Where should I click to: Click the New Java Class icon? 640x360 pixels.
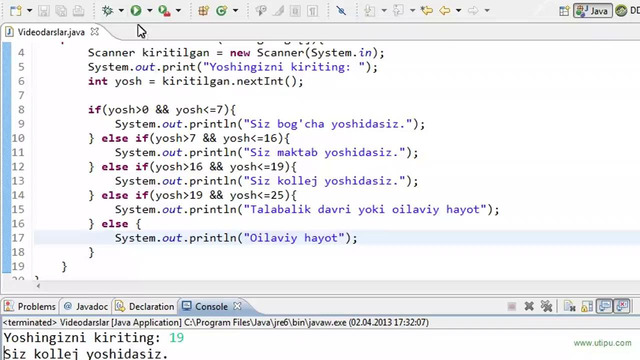coord(222,11)
